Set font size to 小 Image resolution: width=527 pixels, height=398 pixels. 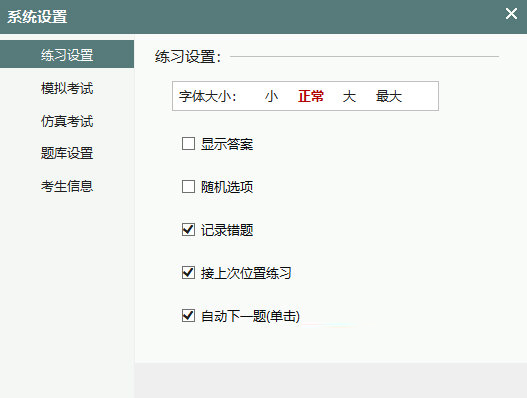coord(271,96)
